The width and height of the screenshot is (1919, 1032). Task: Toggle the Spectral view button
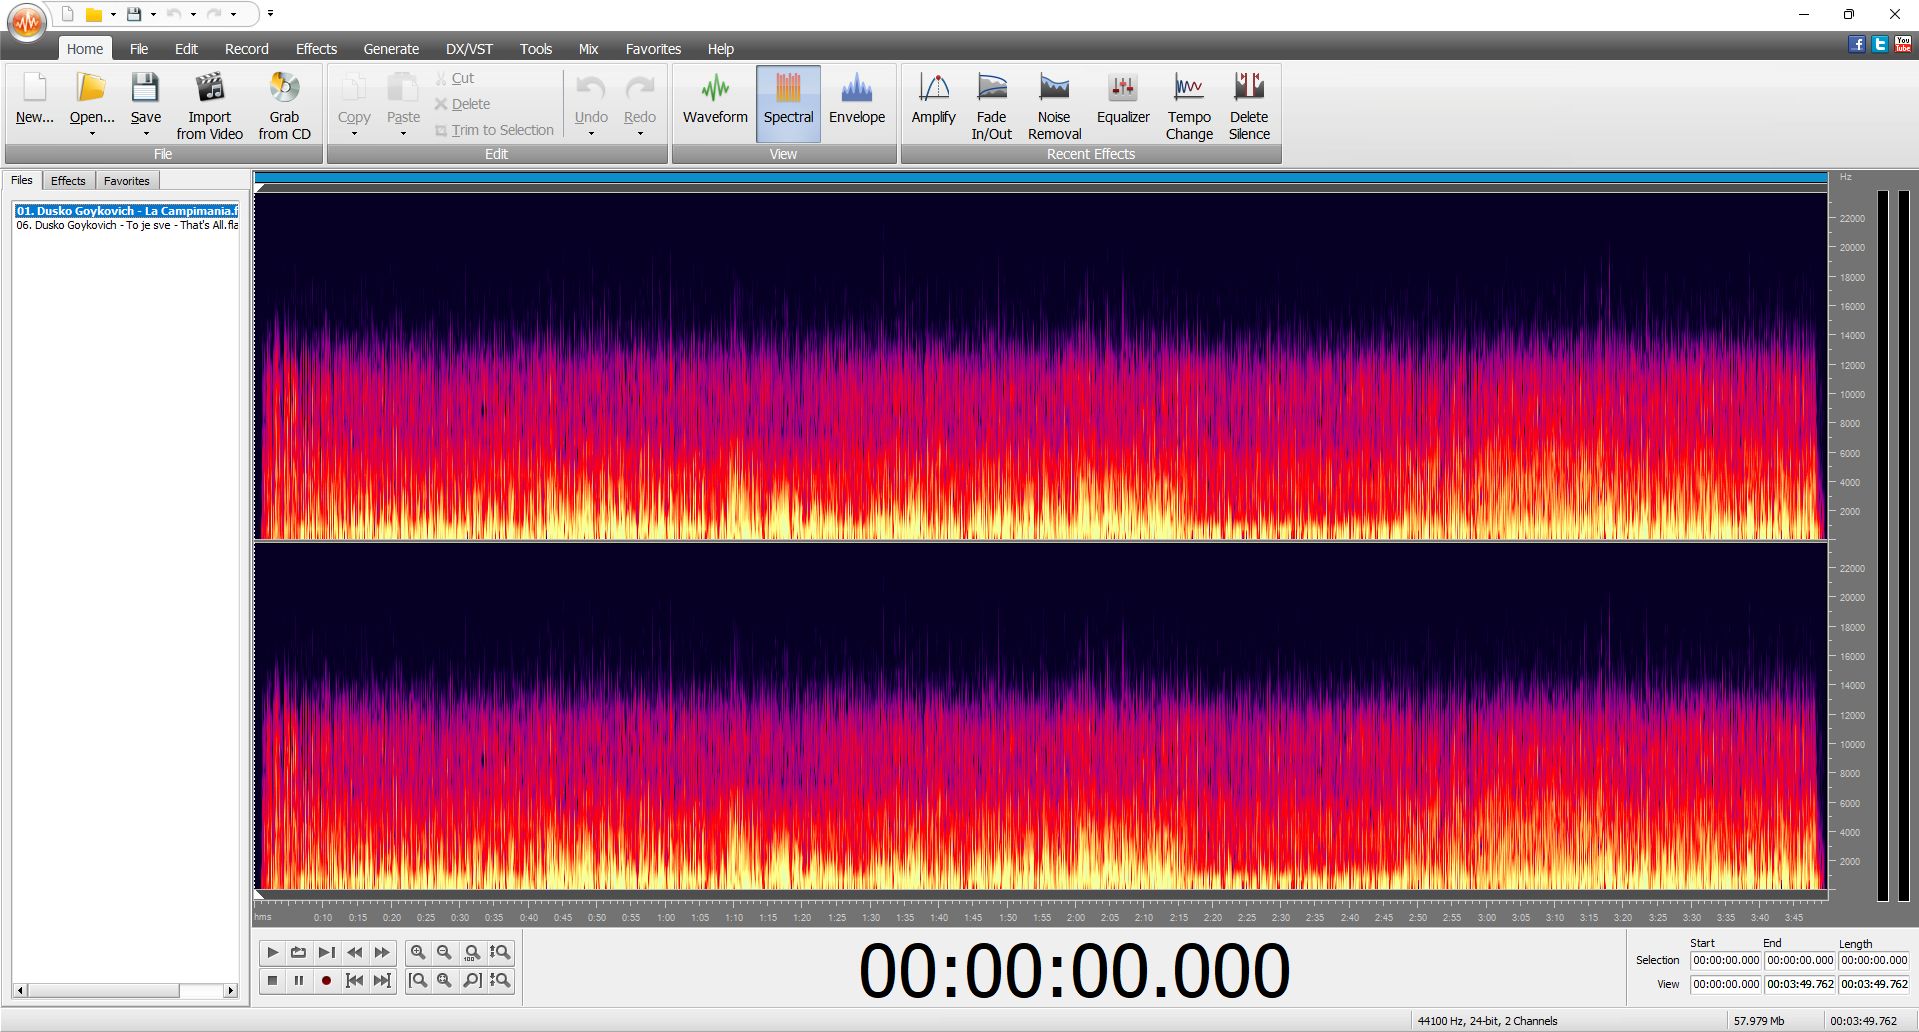[788, 103]
